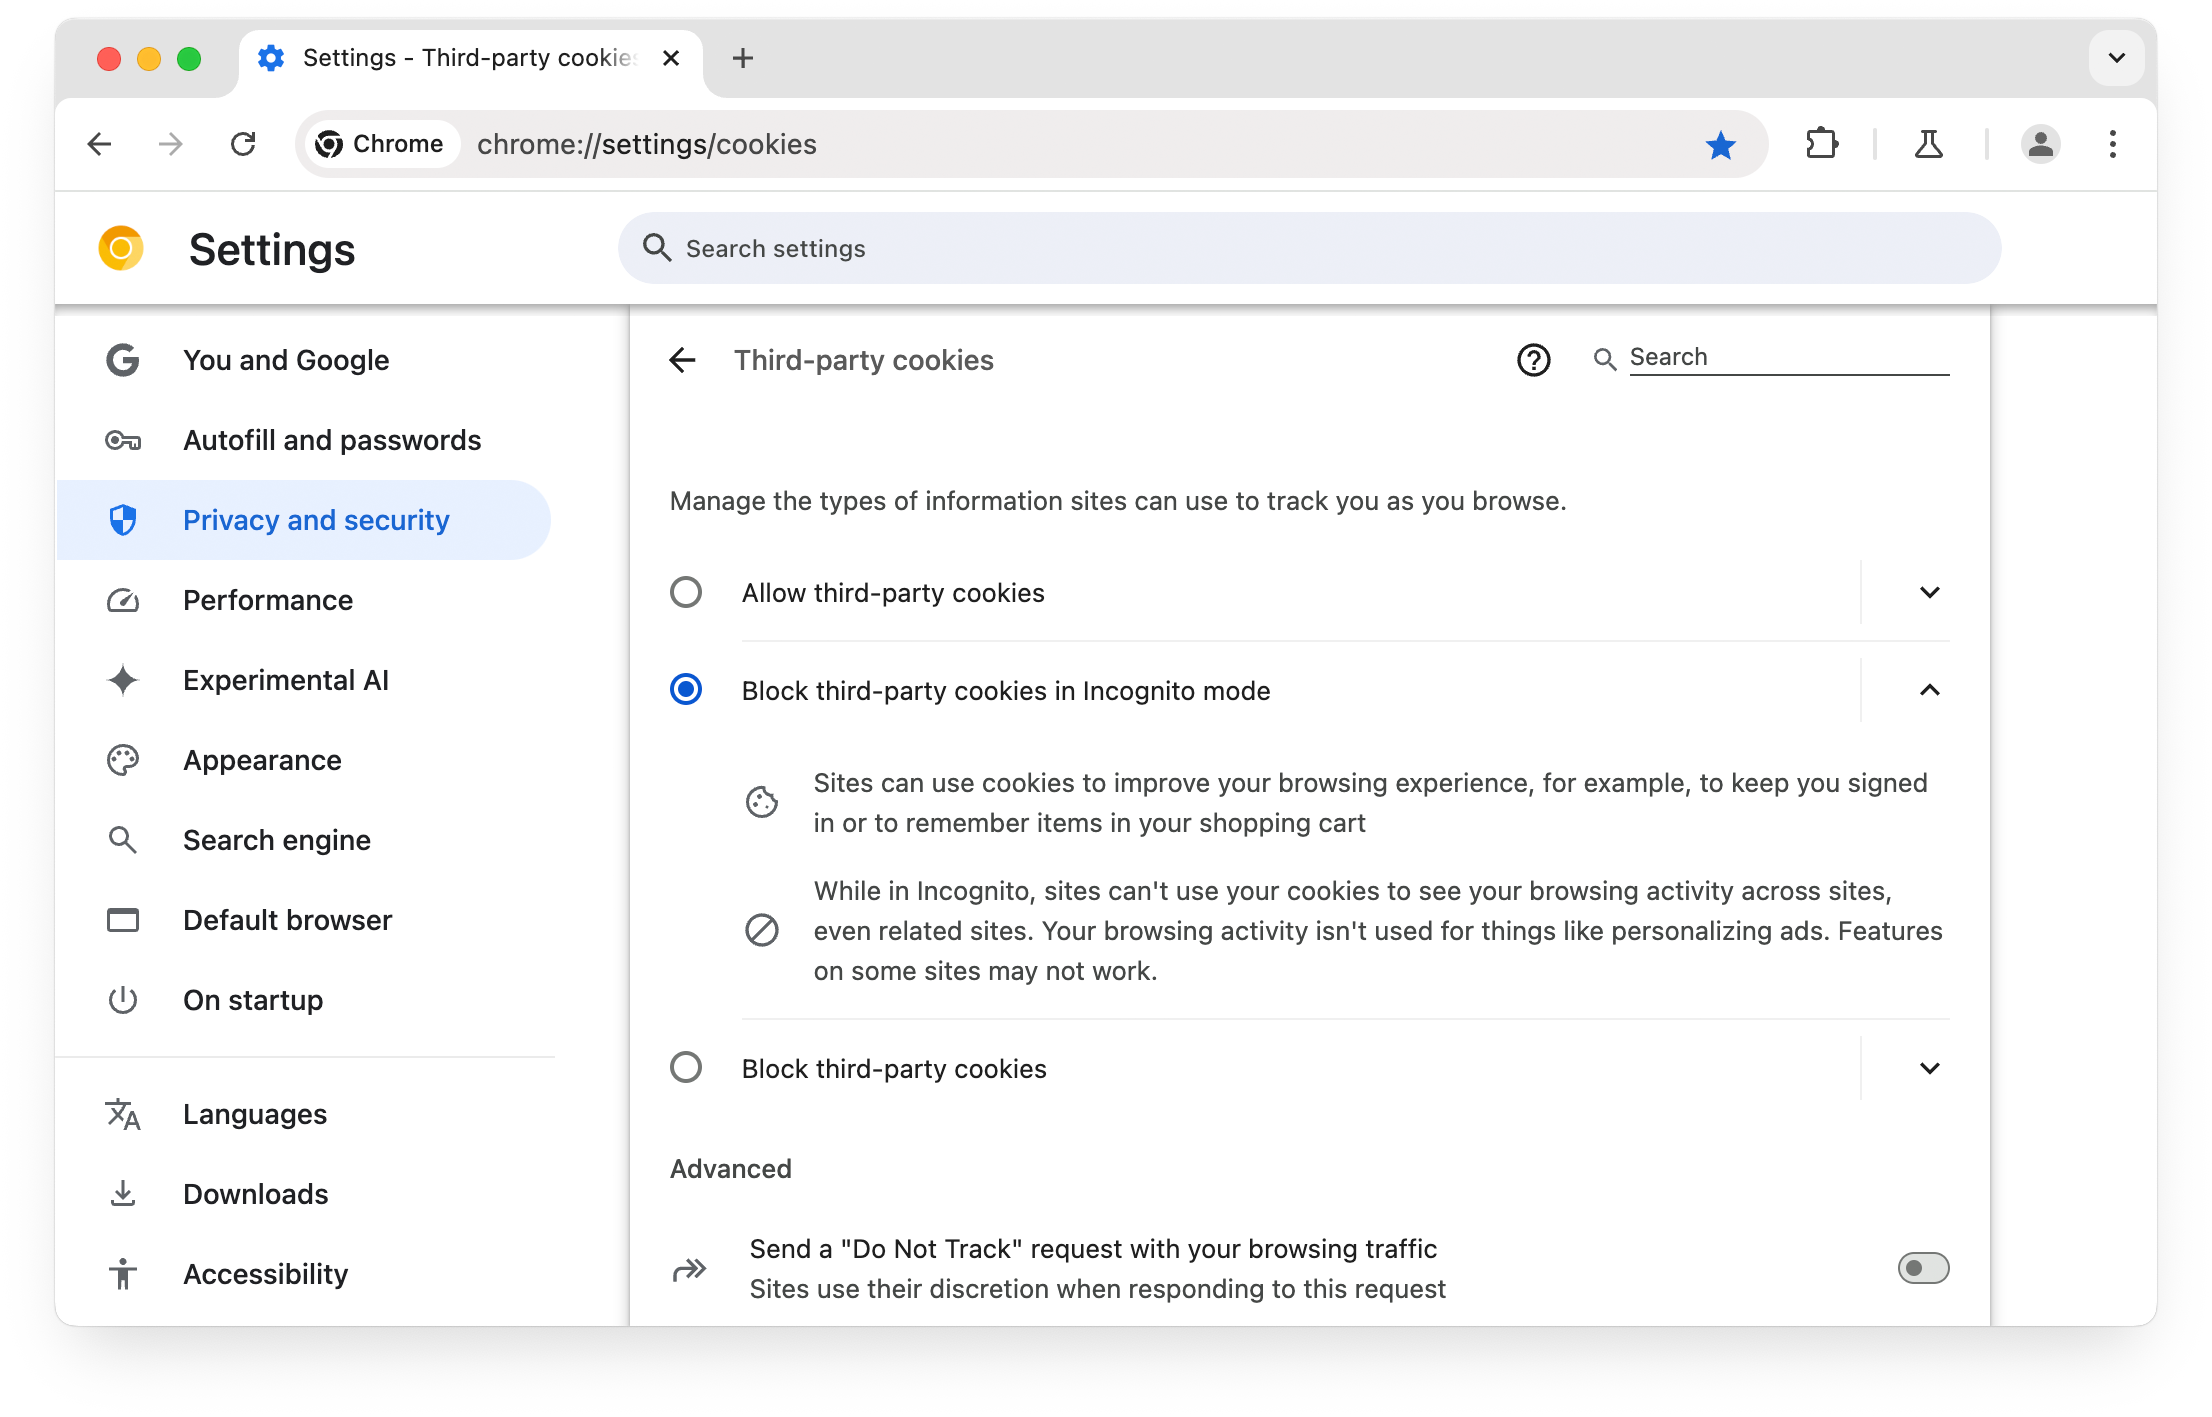The image size is (2212, 1417).
Task: Enable the Do Not Track toggle
Action: 1920,1269
